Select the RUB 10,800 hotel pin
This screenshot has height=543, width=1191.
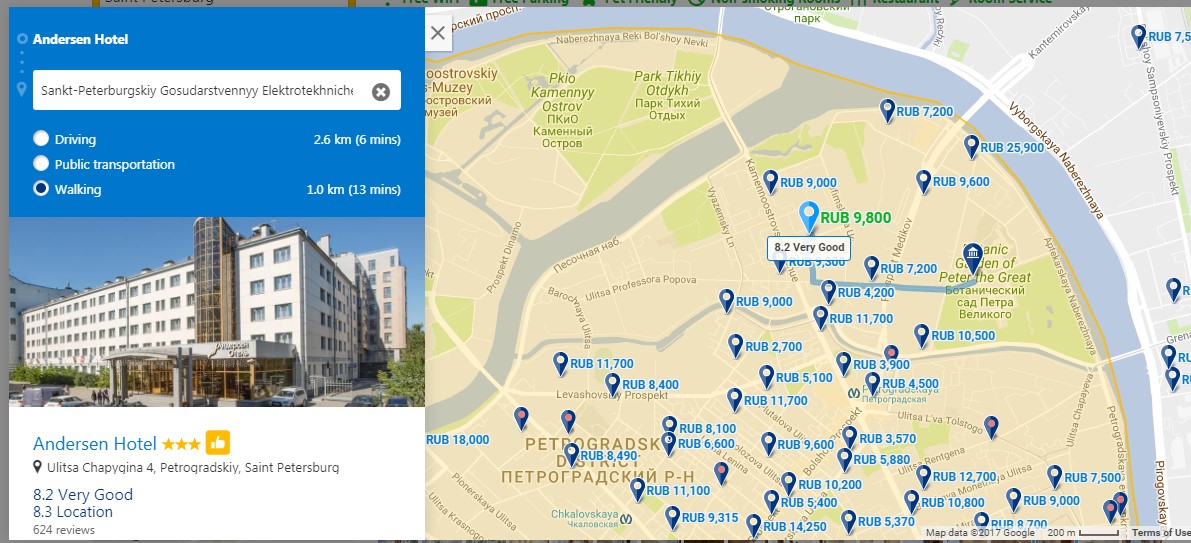[x=911, y=502]
